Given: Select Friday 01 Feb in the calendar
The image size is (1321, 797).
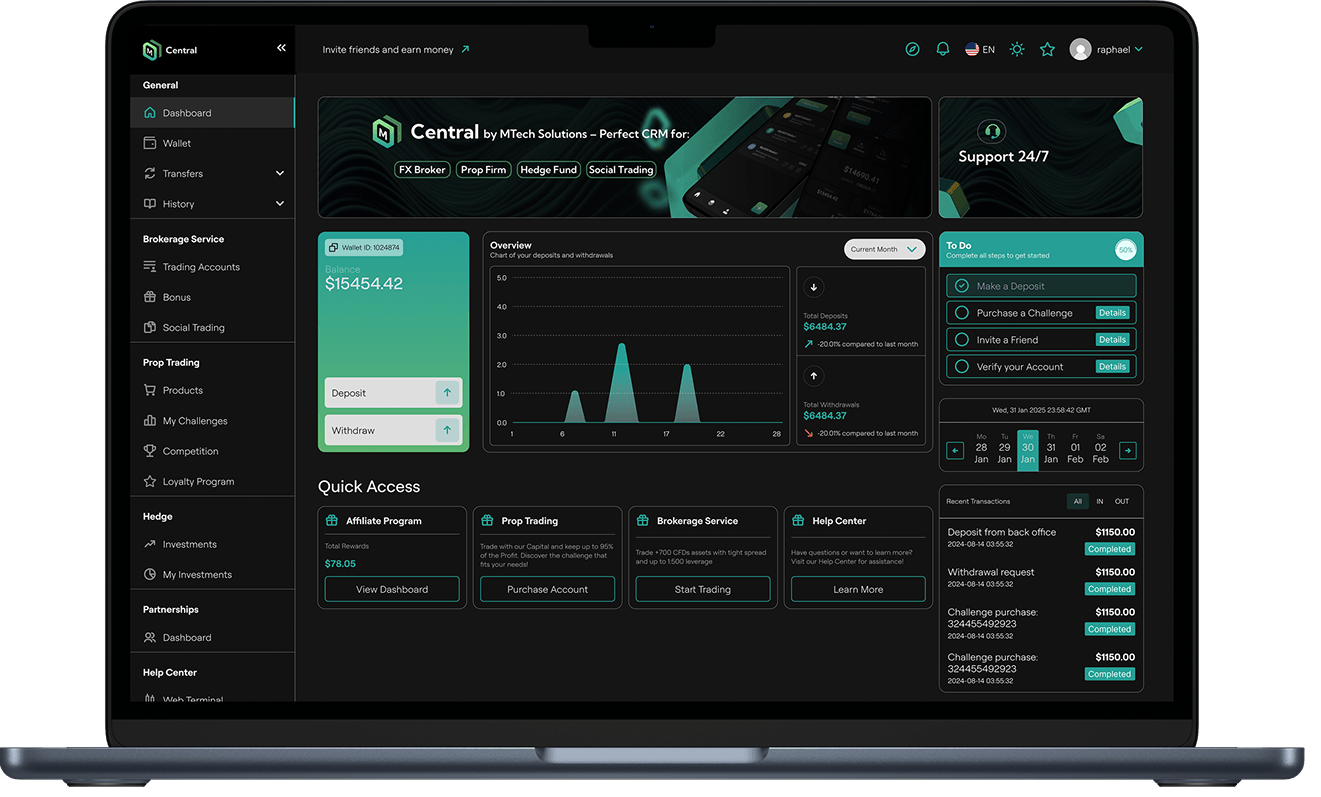Looking at the screenshot, I should [1075, 448].
